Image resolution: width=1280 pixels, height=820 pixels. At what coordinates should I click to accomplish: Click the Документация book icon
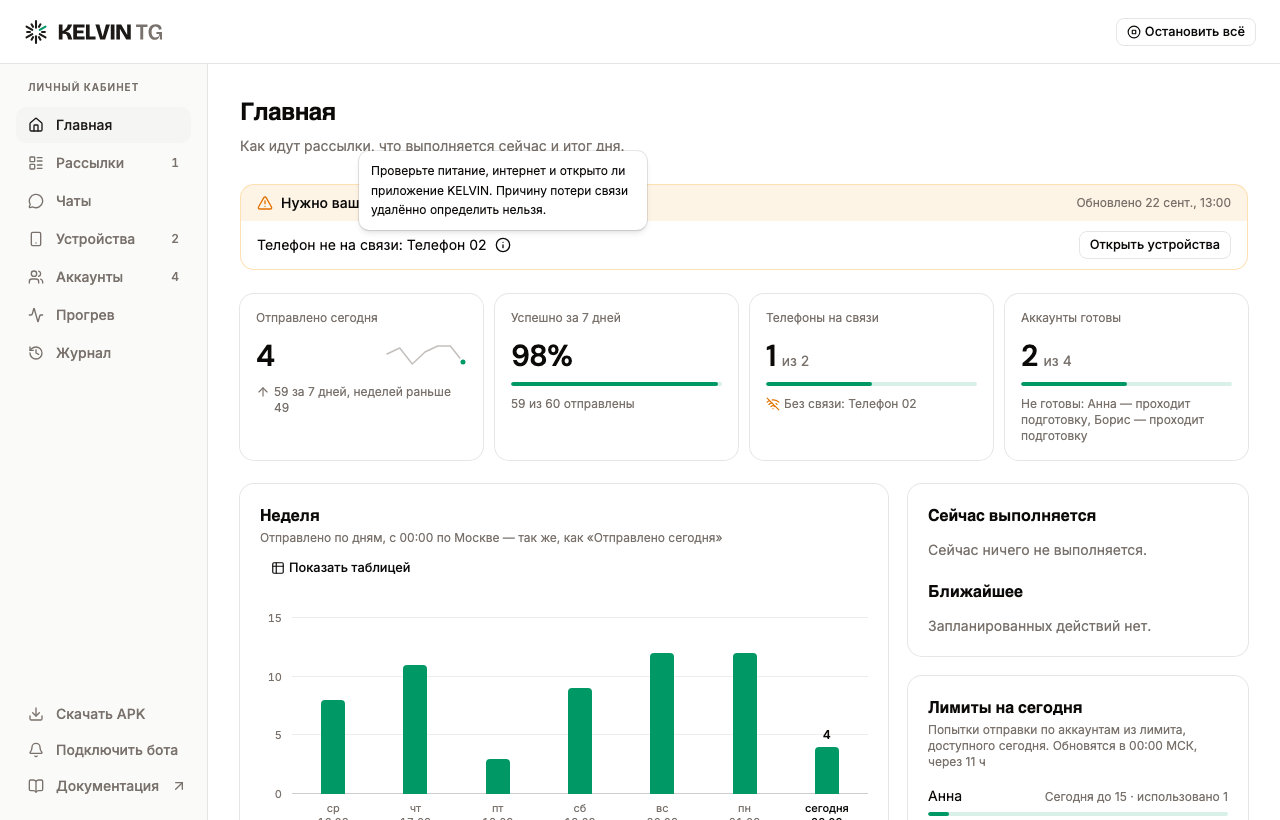[x=36, y=786]
